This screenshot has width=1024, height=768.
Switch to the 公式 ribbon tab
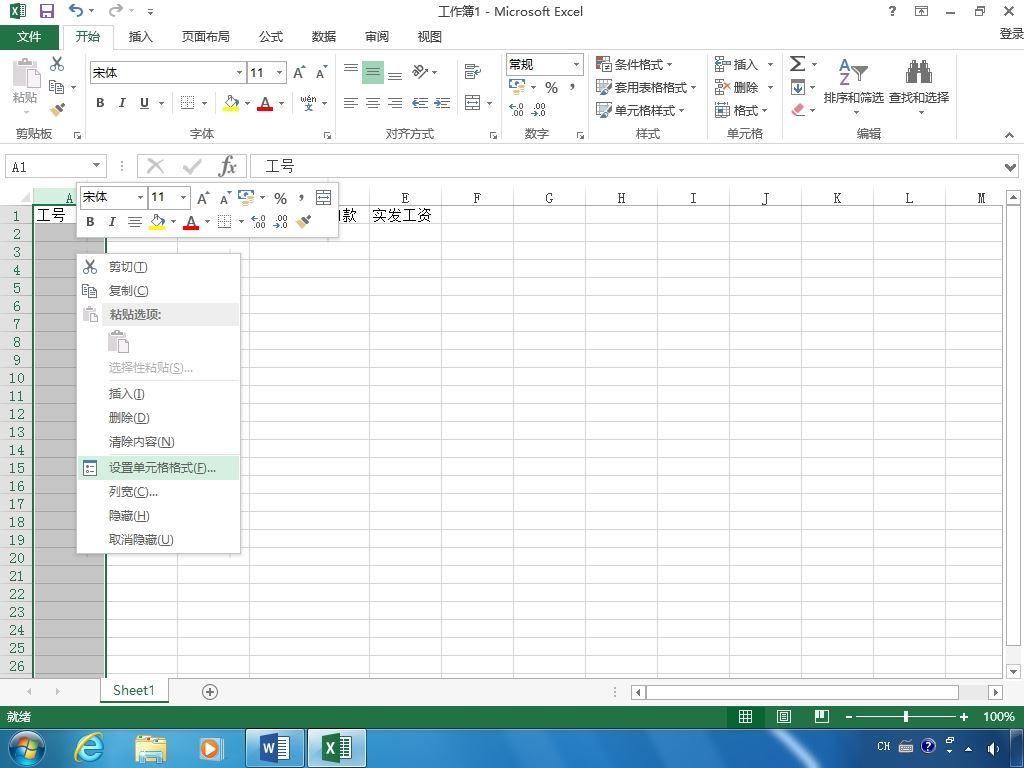coord(270,37)
